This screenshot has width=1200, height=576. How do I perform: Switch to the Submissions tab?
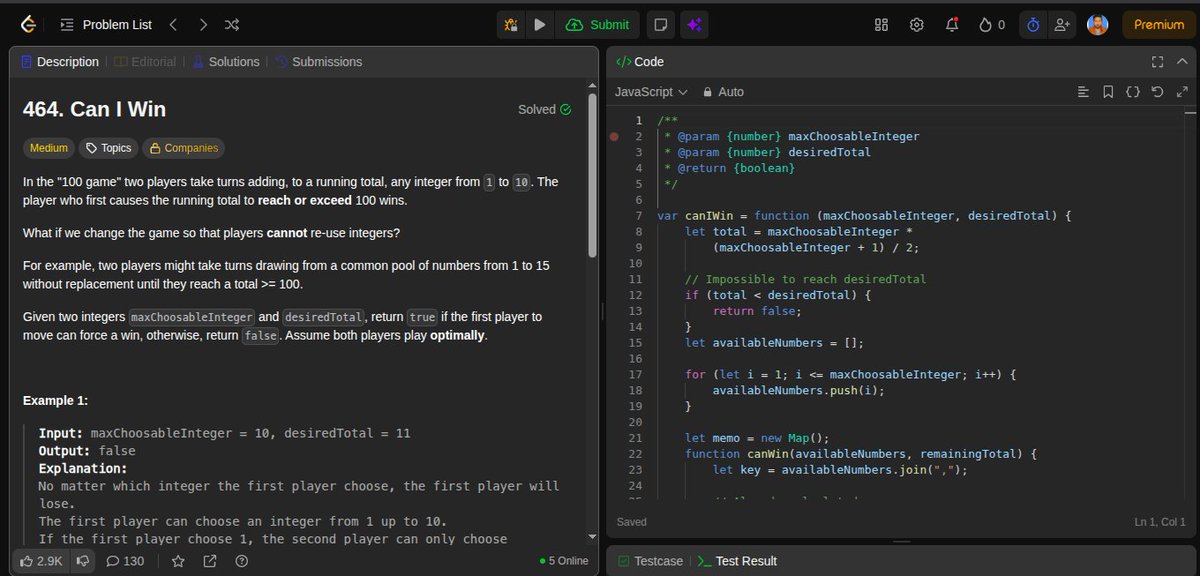[318, 62]
